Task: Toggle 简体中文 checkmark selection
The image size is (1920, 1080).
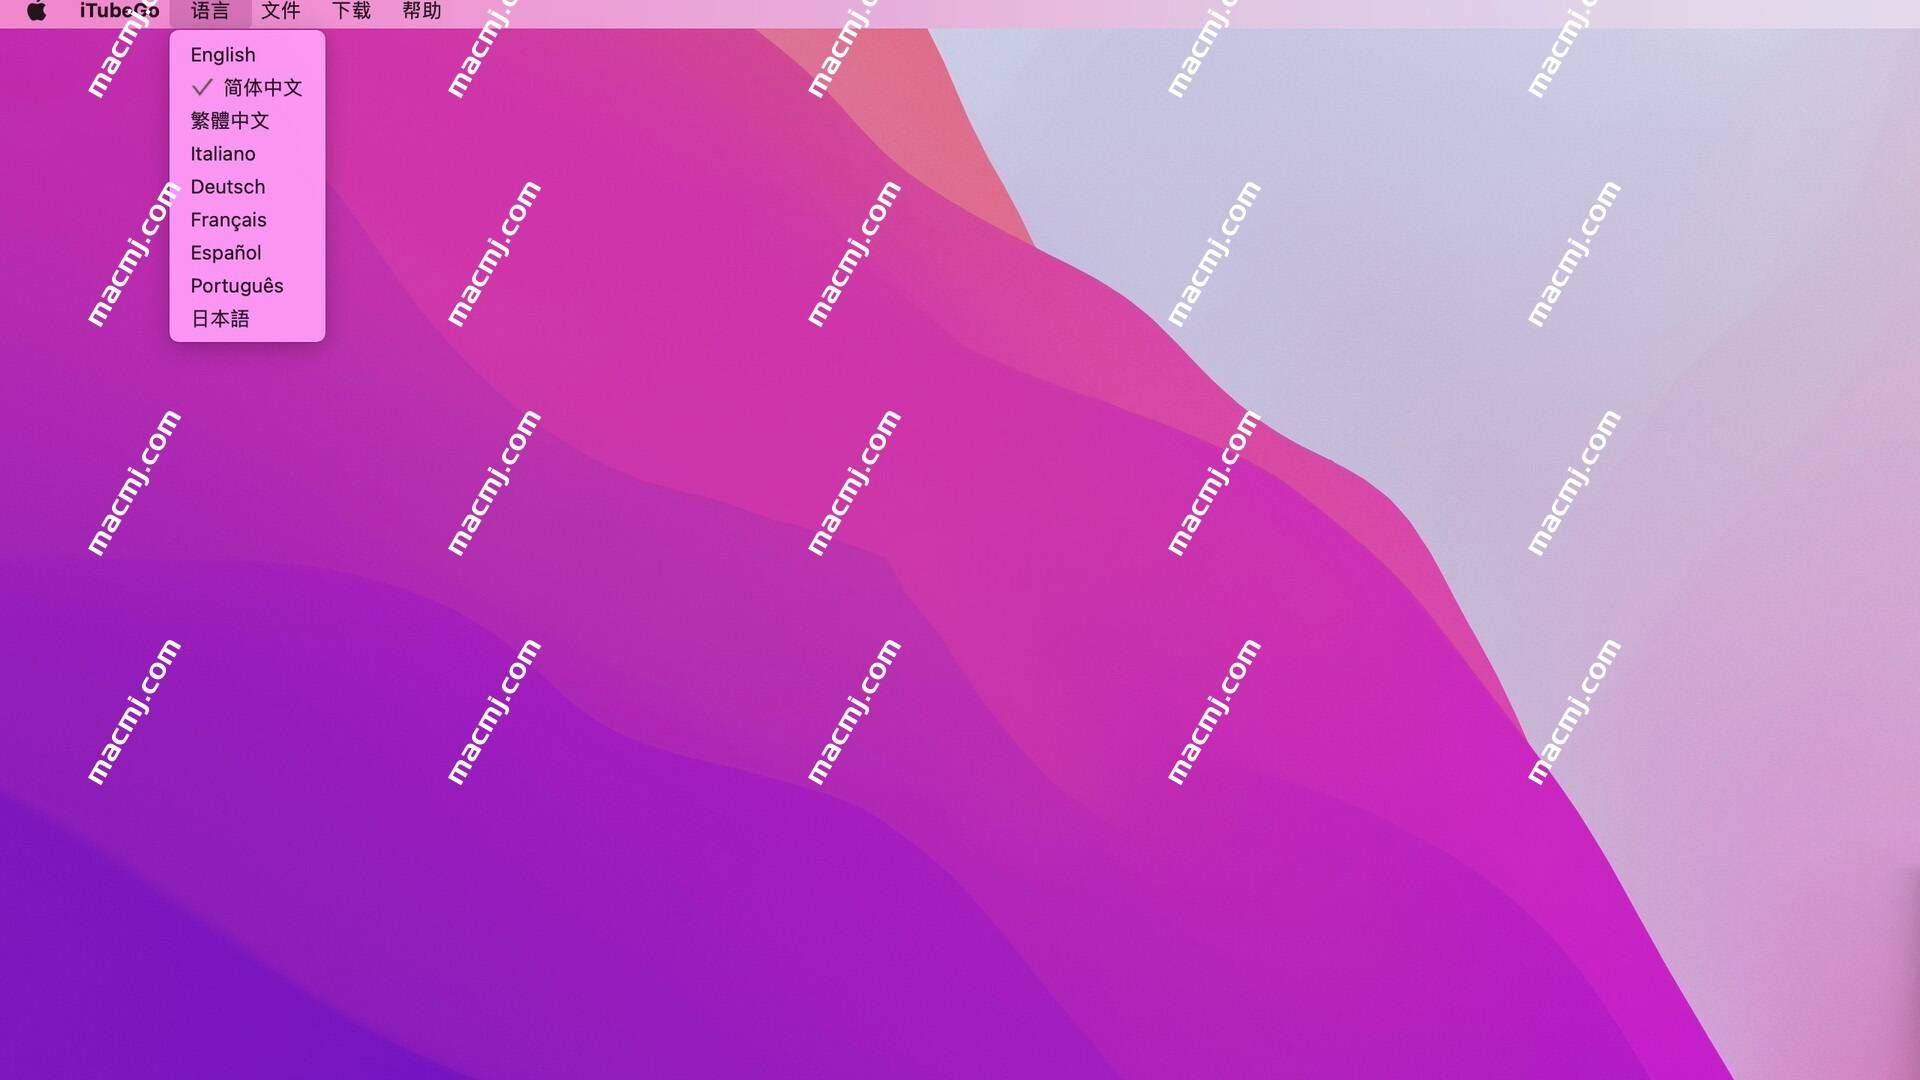Action: (261, 86)
